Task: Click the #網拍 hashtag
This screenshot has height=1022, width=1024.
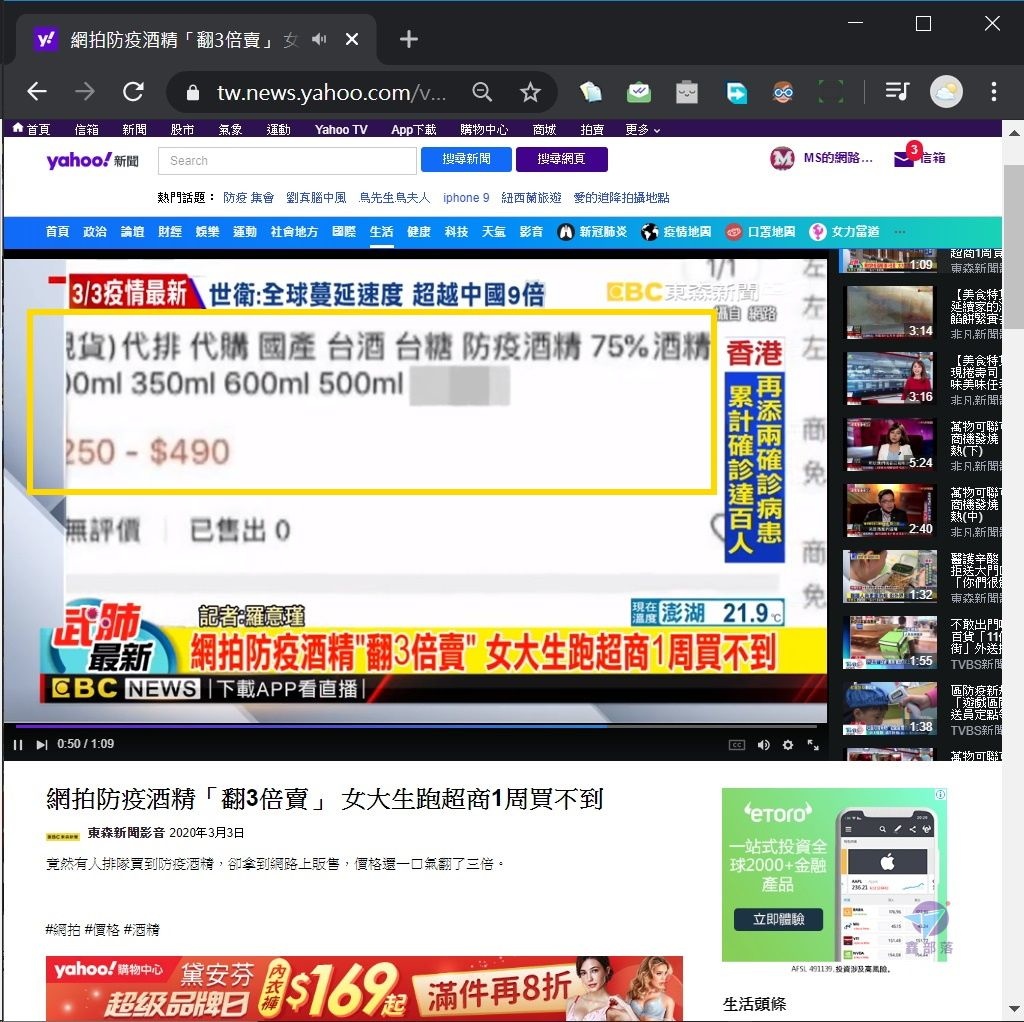Action: (x=63, y=929)
